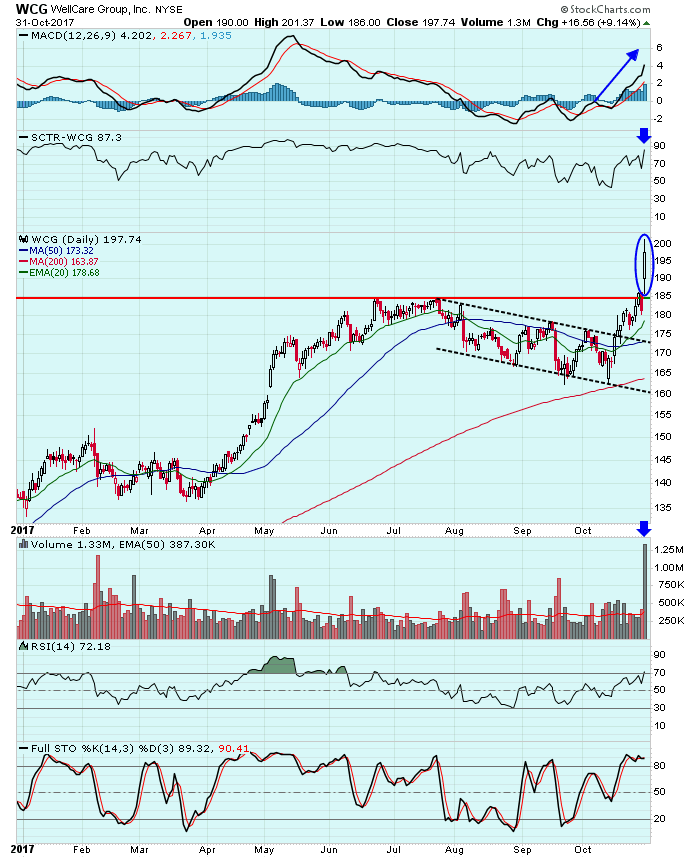Click the volume bars icon beside Volume legend

coord(24,544)
